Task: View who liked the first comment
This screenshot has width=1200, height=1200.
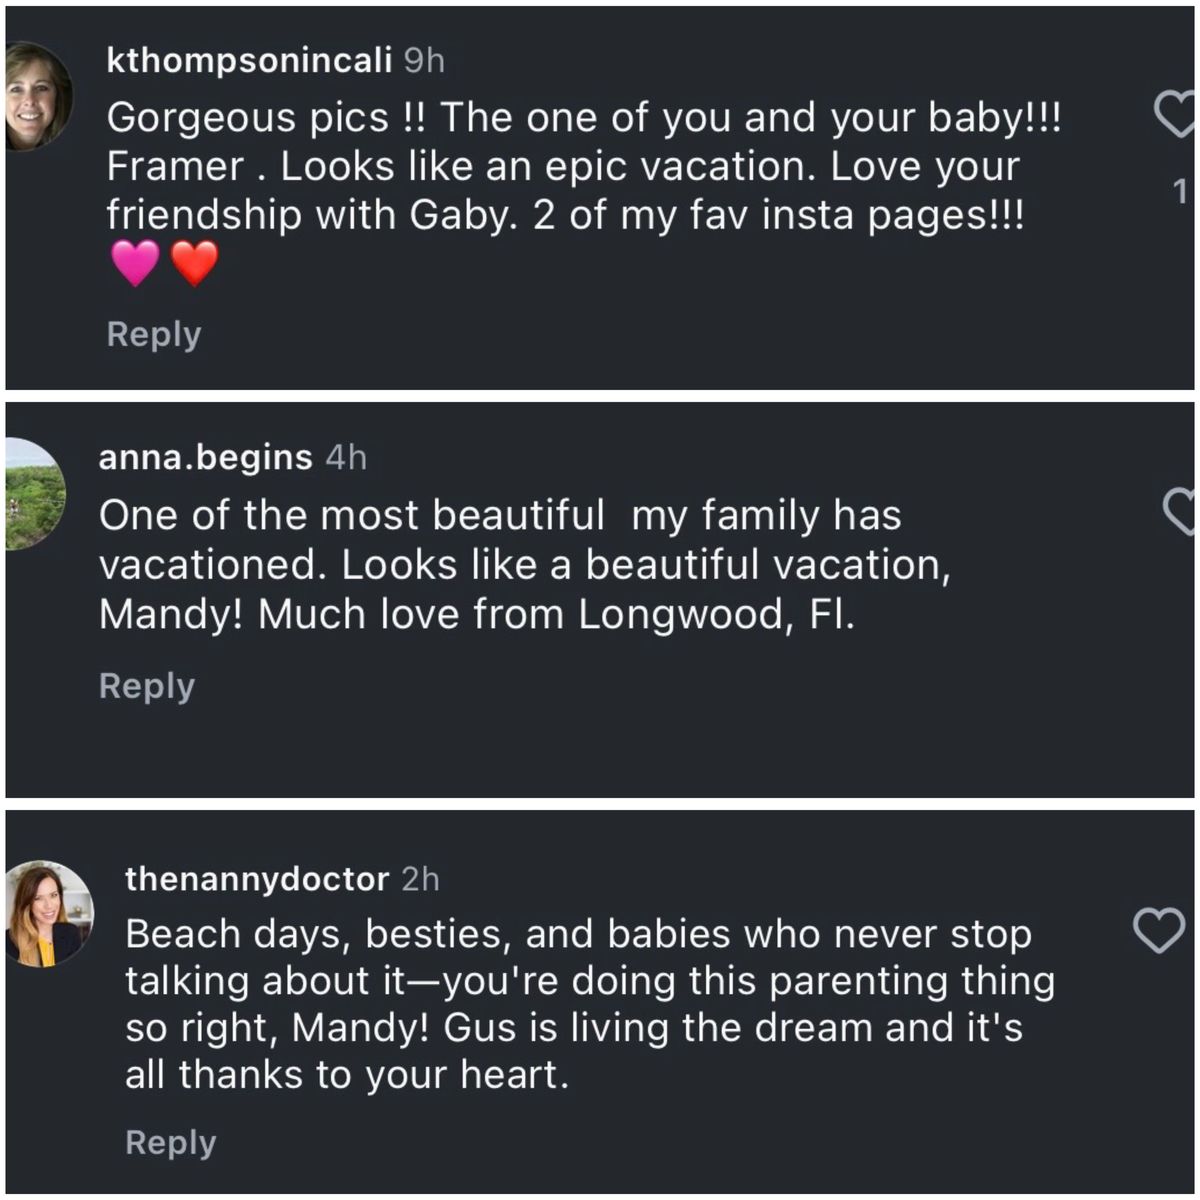Action: point(1180,189)
